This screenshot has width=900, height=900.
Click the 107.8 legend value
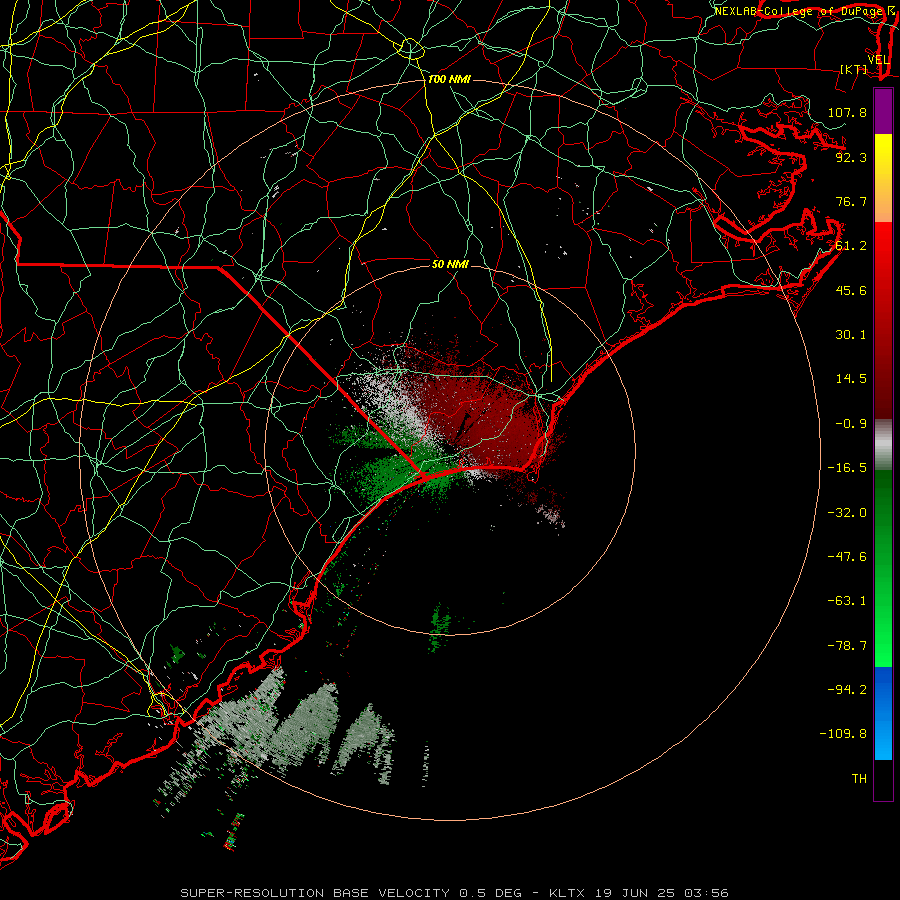point(847,112)
